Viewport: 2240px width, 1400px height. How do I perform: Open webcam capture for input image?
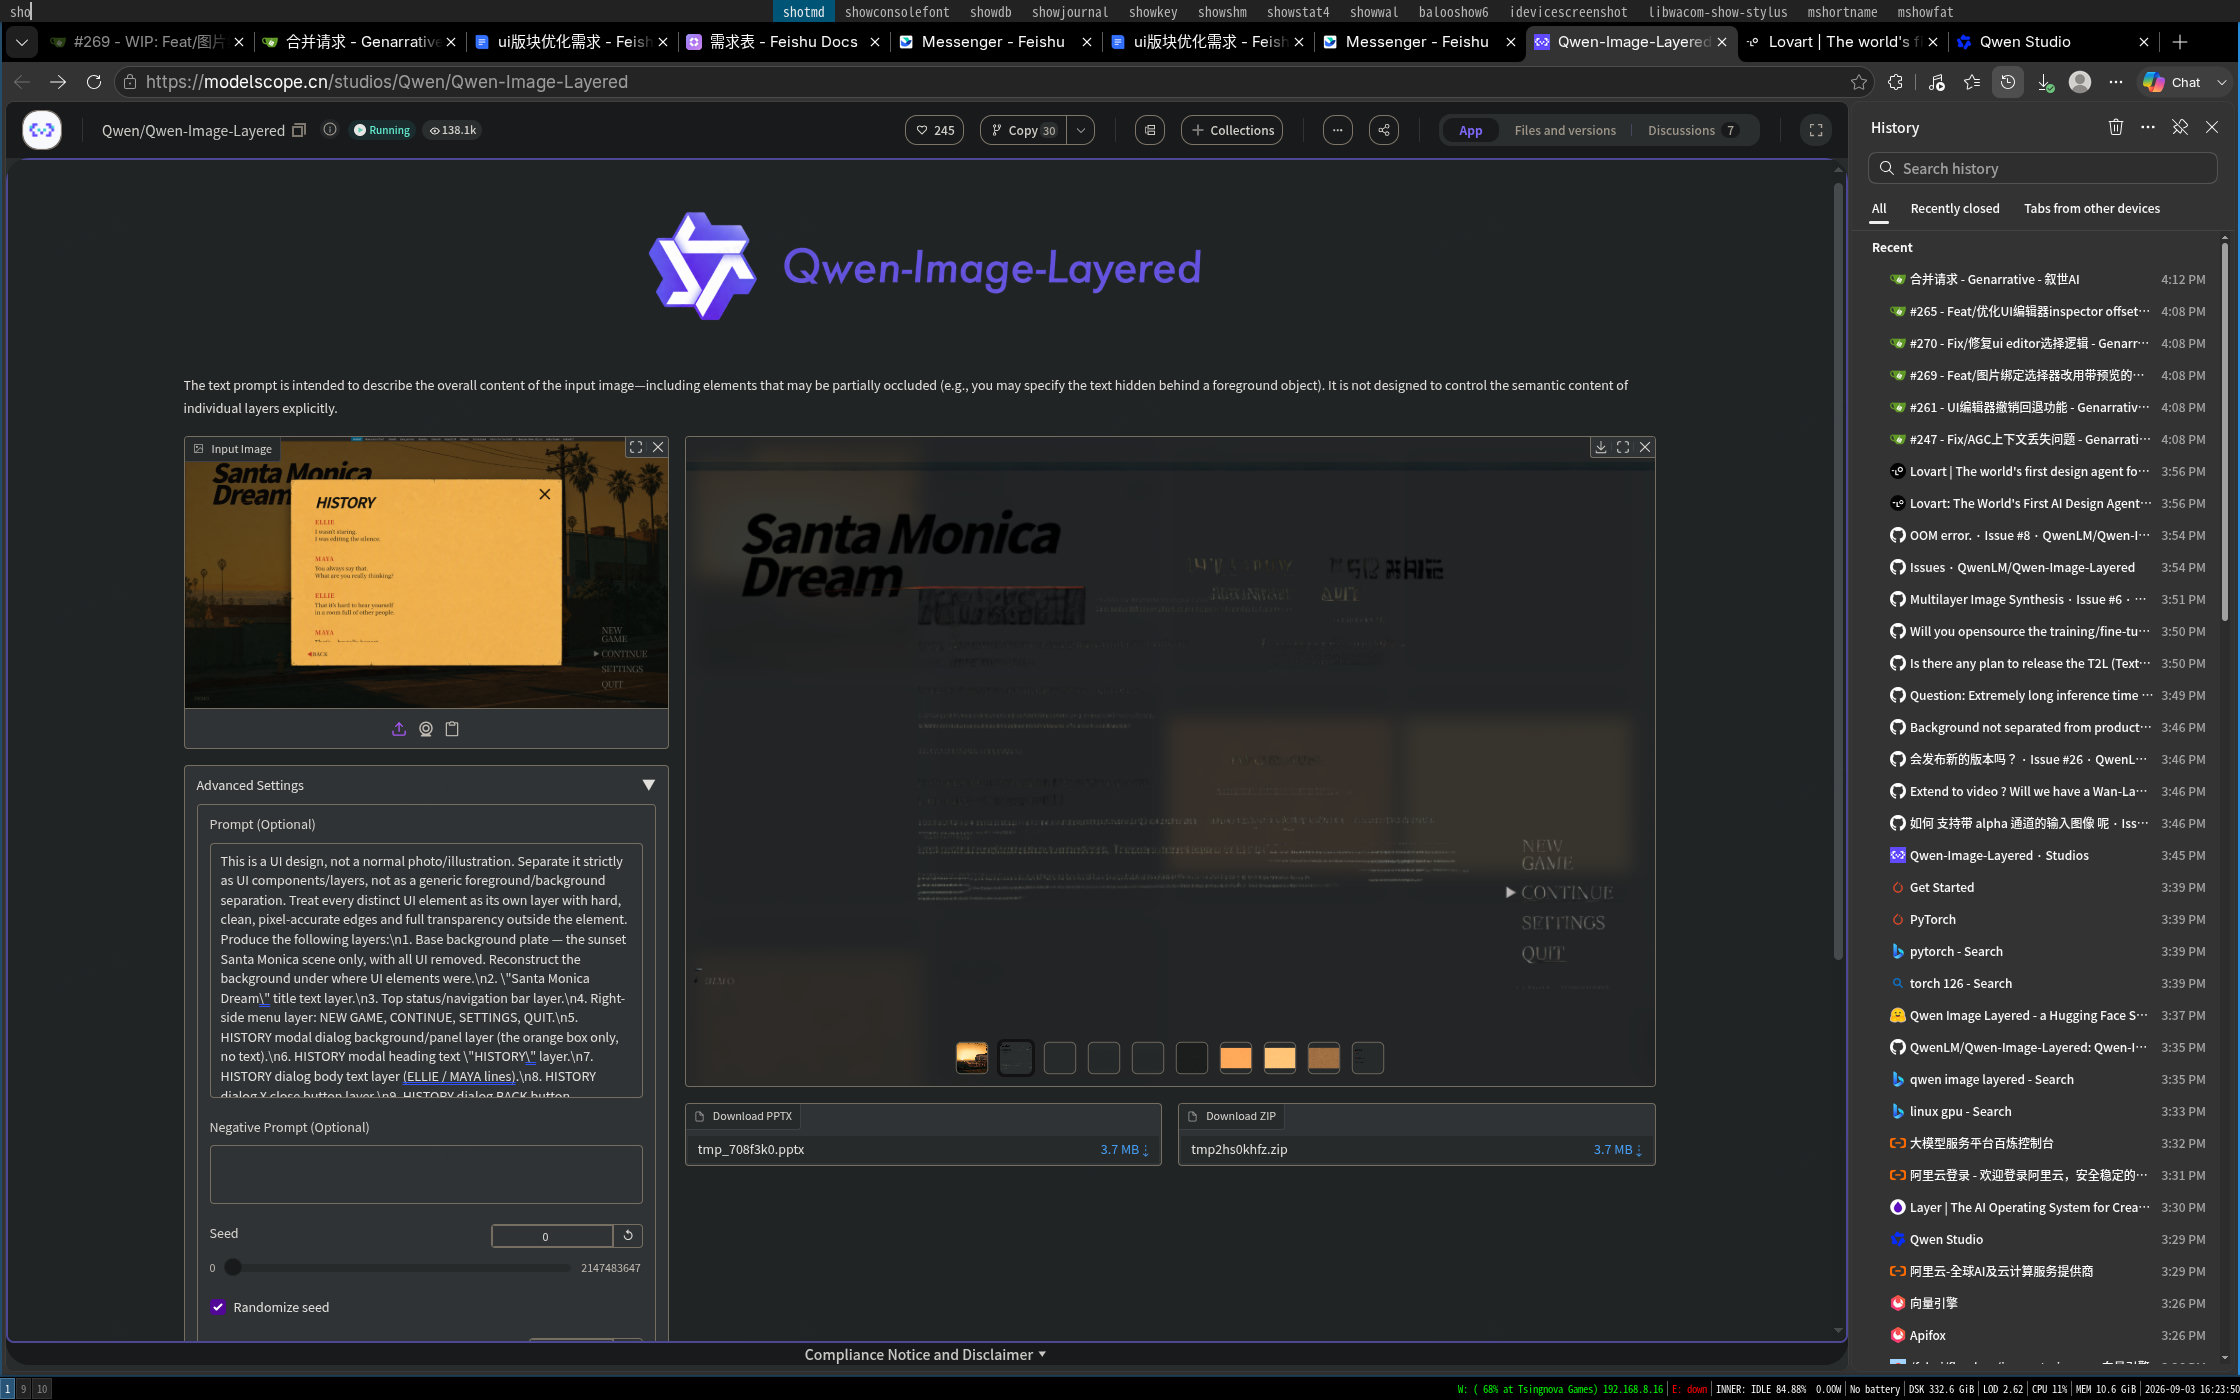click(x=426, y=729)
